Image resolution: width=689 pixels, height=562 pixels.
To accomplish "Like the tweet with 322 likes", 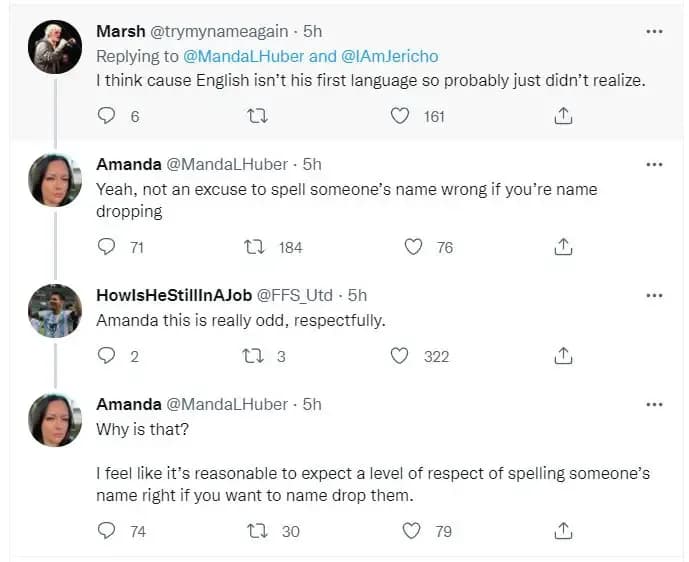I will [x=400, y=356].
